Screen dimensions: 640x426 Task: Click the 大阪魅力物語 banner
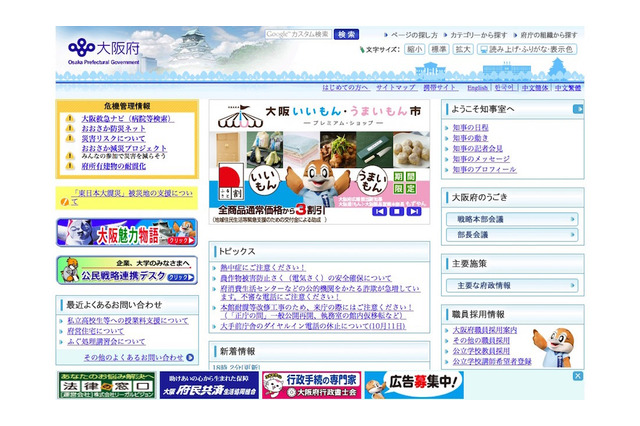[127, 233]
